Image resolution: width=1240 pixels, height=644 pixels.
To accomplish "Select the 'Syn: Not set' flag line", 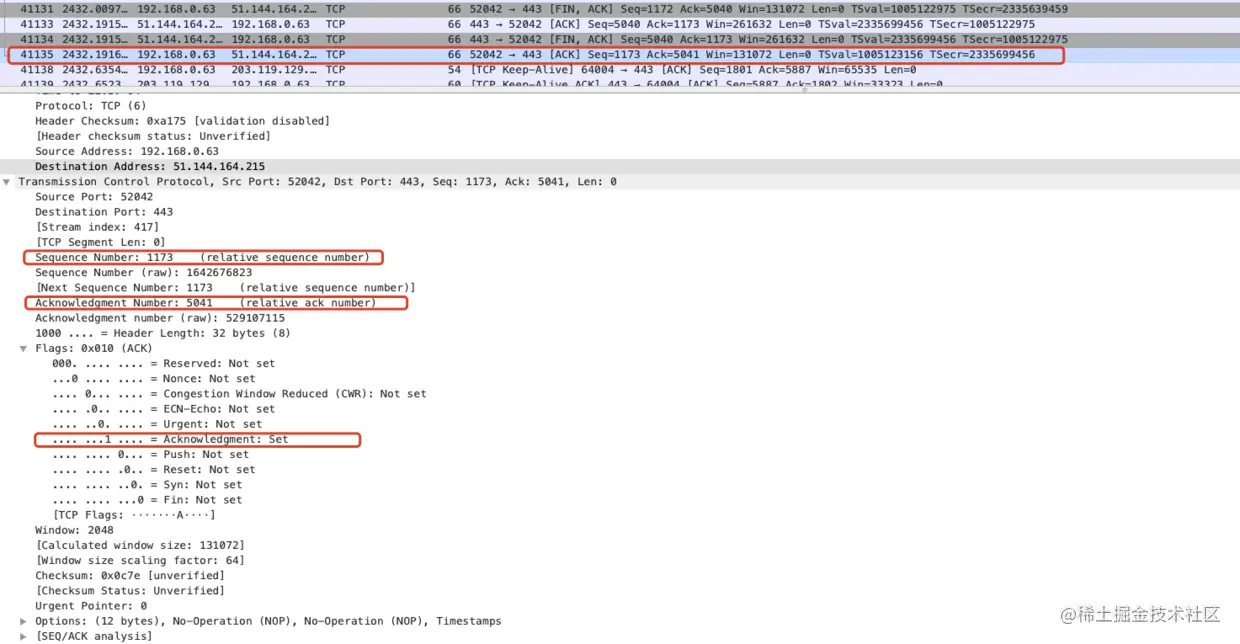I will 147,484.
